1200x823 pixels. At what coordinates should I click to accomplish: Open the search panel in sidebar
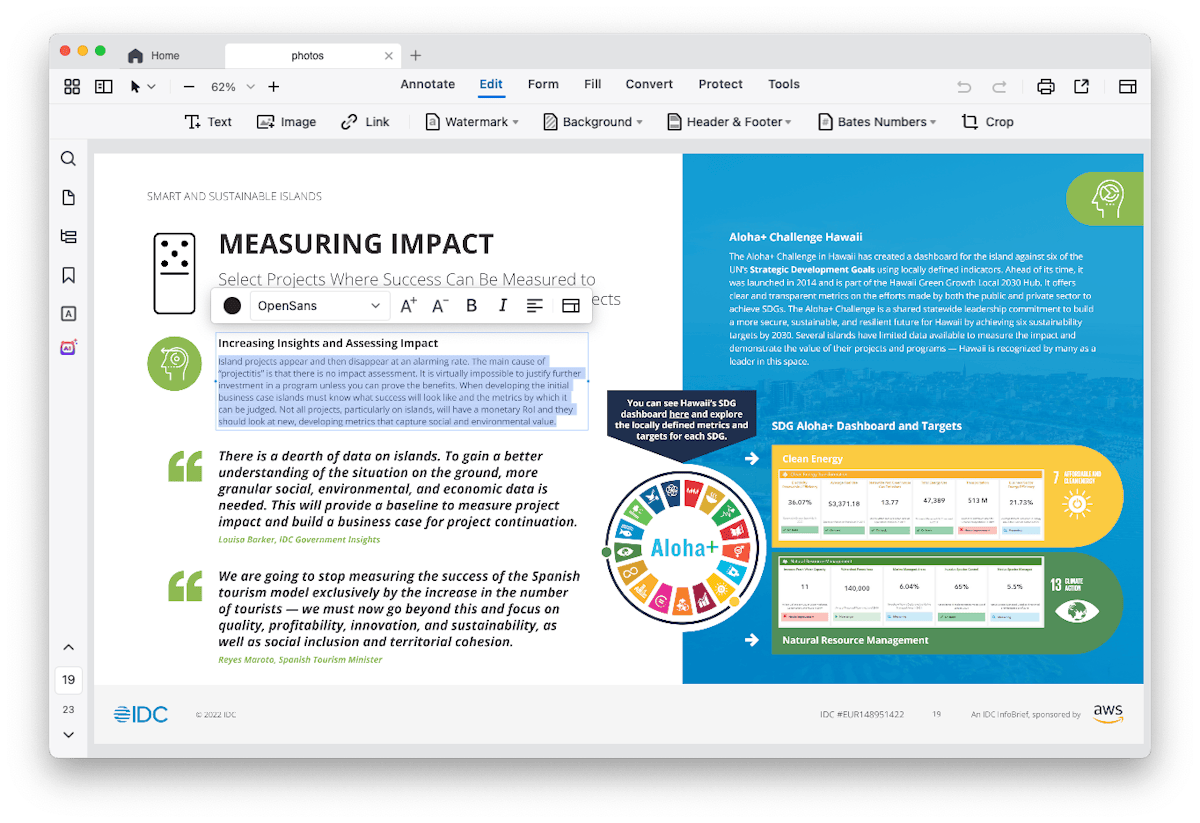point(68,159)
